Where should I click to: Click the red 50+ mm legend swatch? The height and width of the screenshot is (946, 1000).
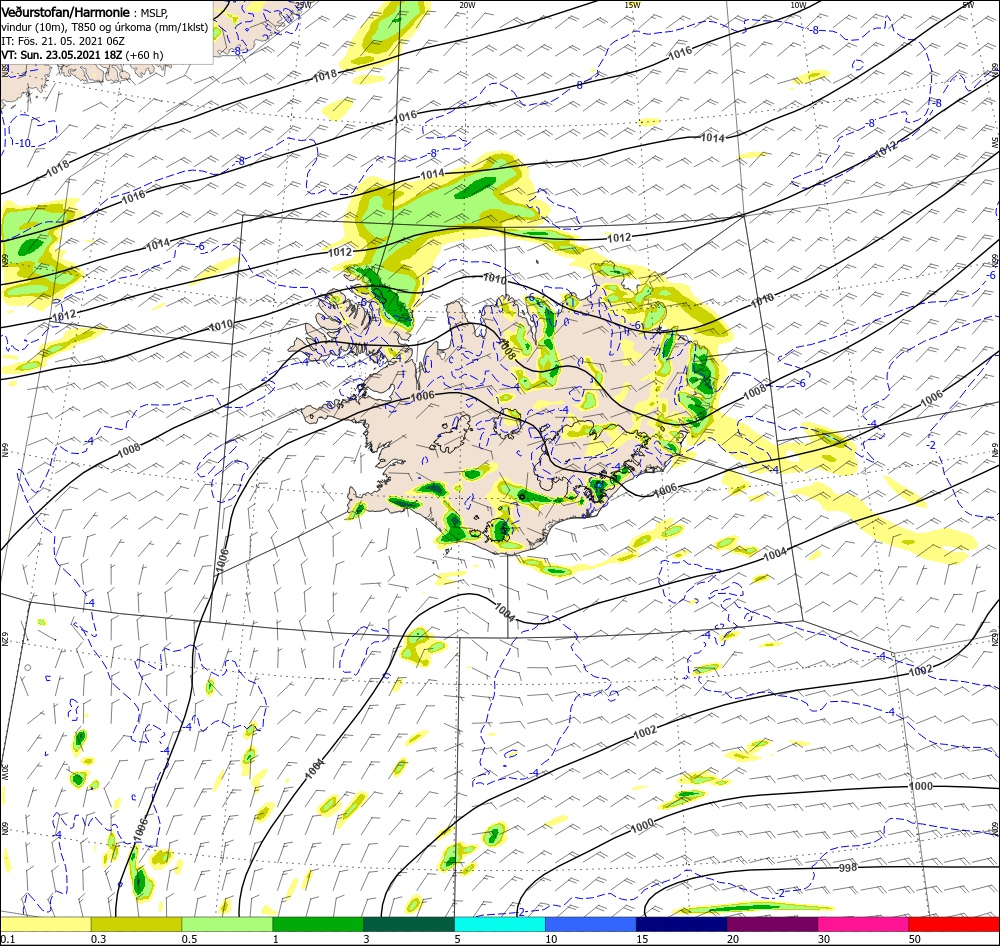954,924
